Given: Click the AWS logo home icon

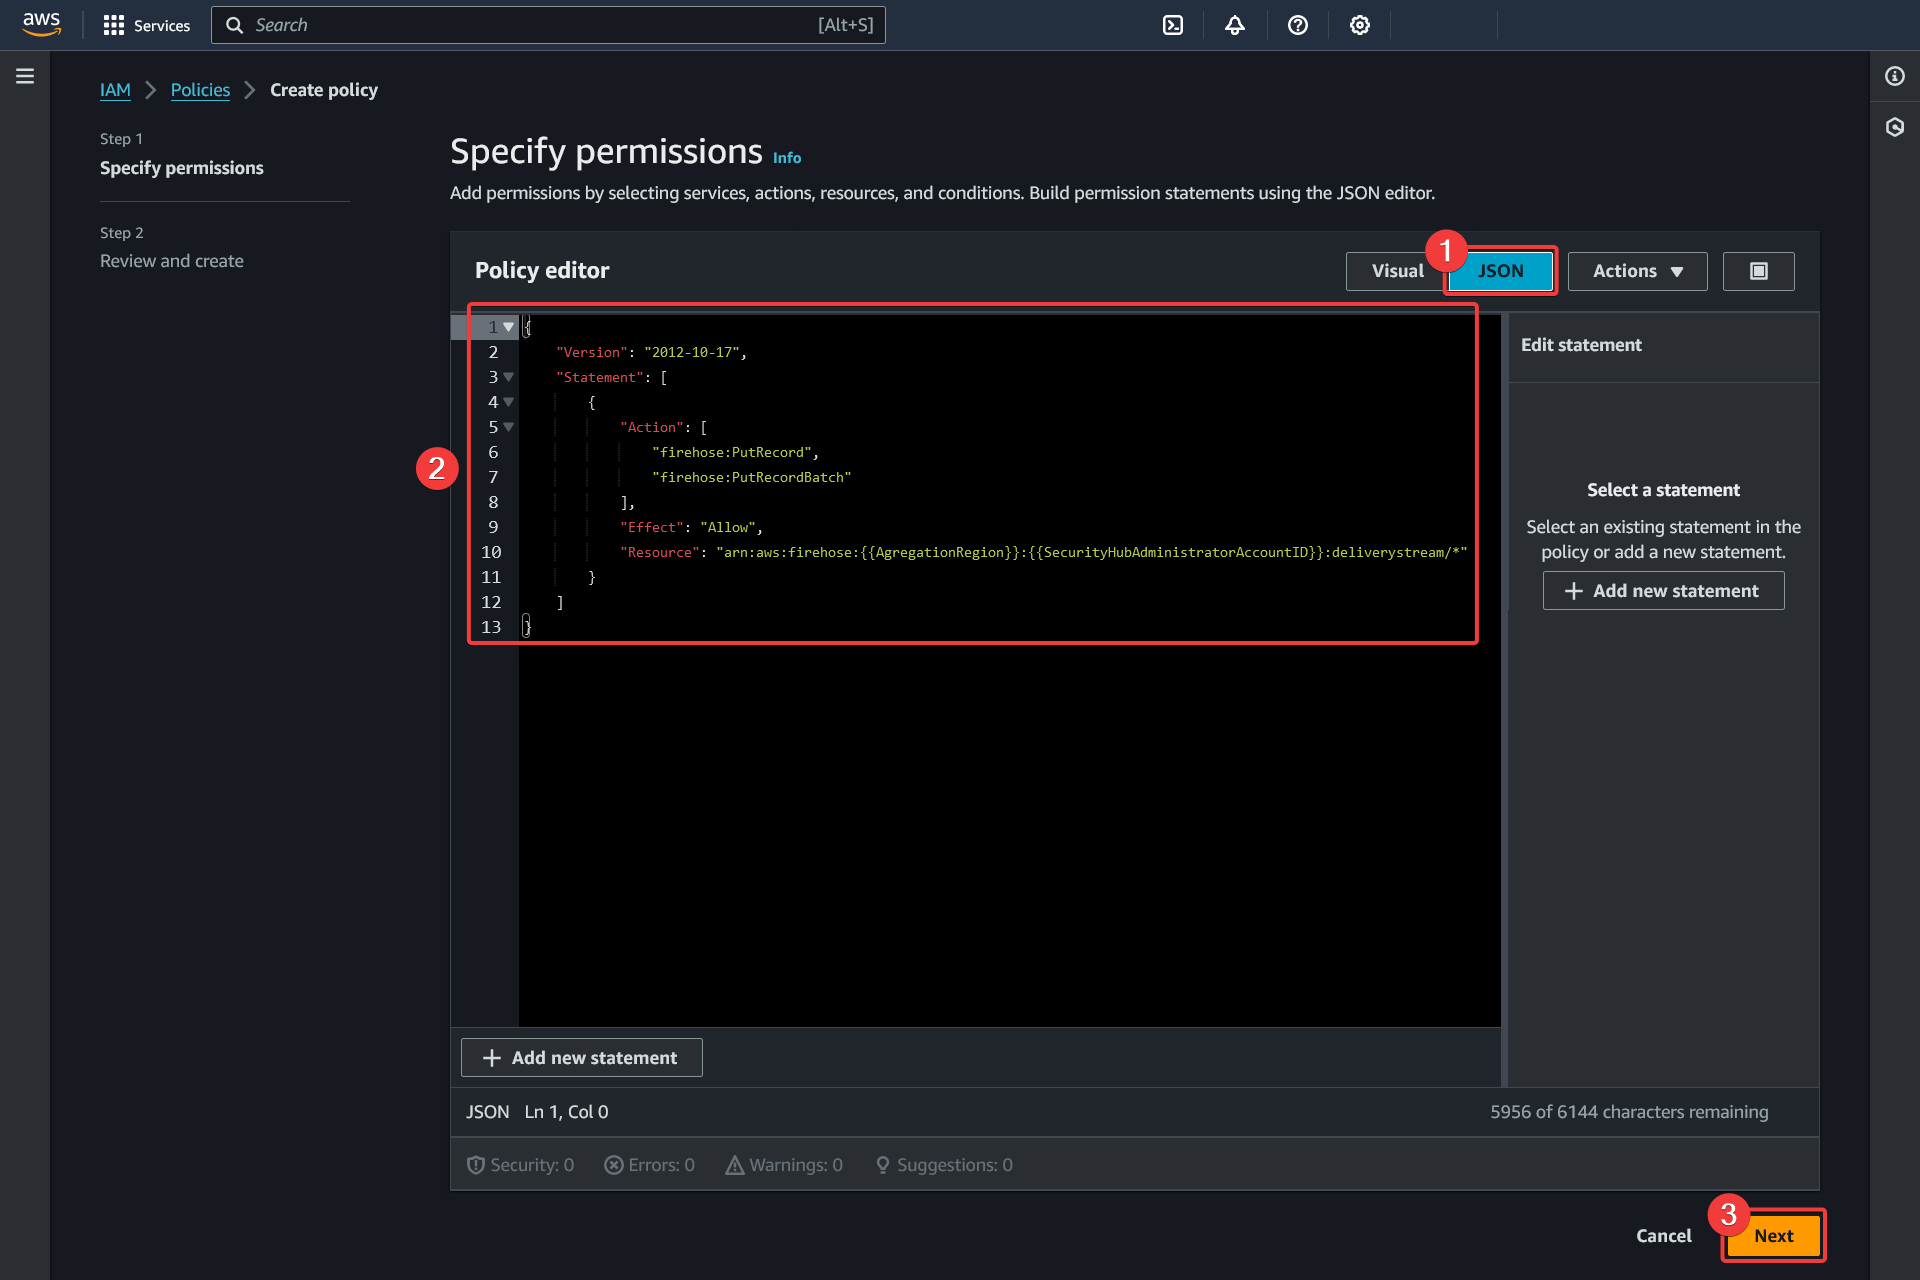Looking at the screenshot, I should (41, 24).
